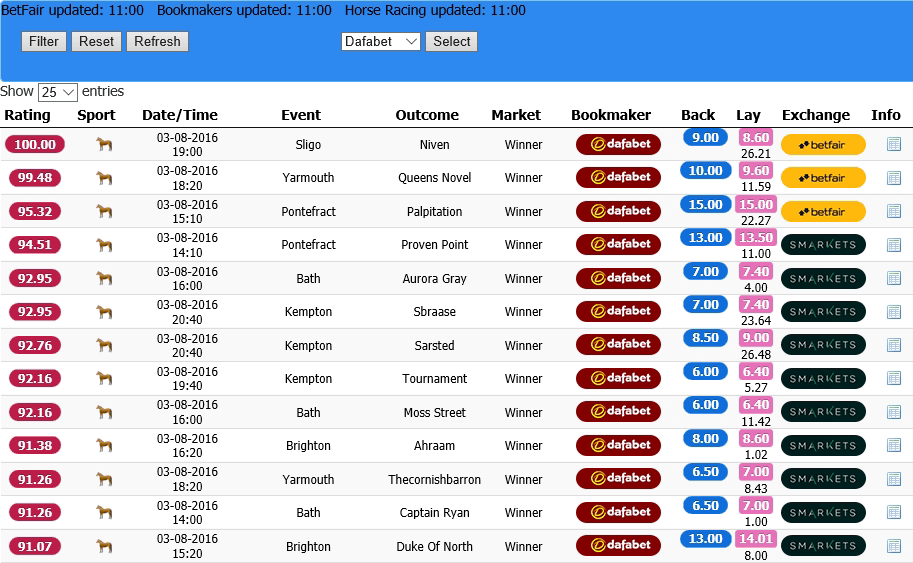Click dafabet logo in Niven row
The width and height of the screenshot is (913, 563).
tap(618, 144)
